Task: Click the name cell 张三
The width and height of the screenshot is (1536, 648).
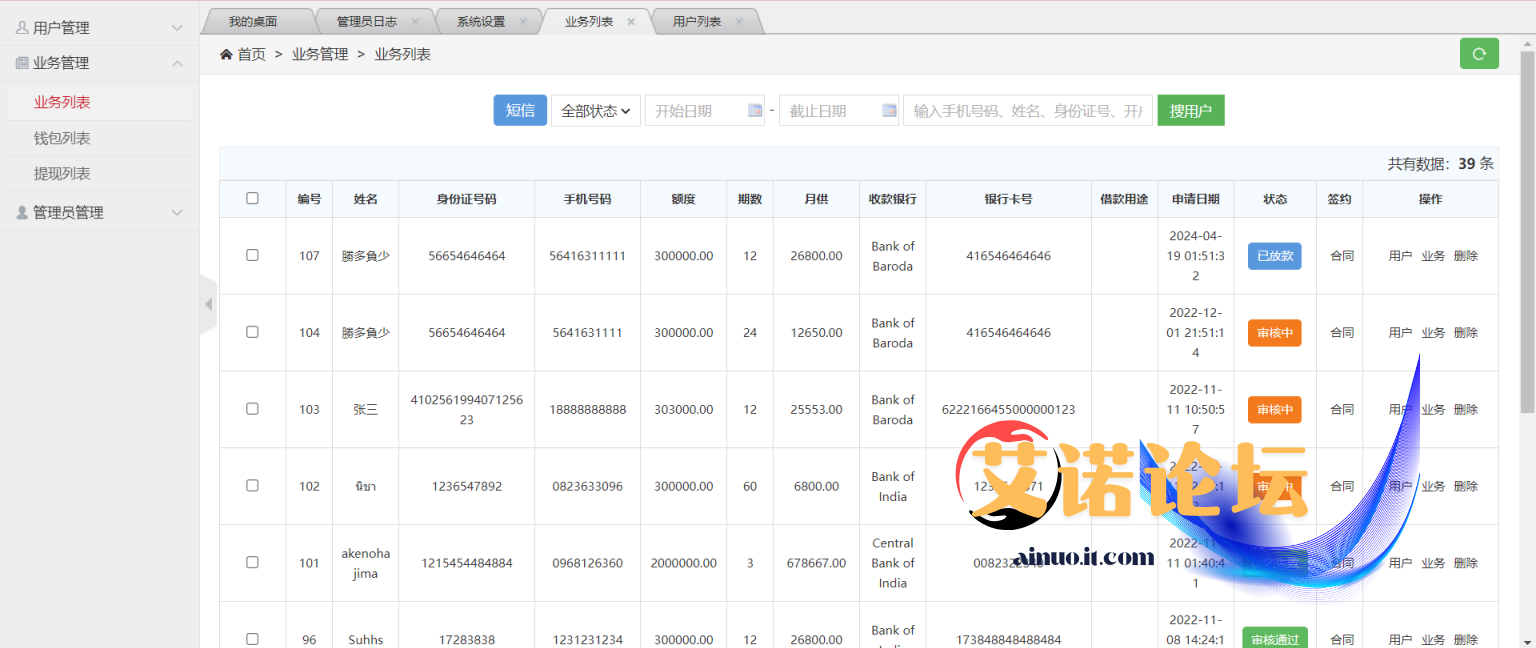Action: (x=366, y=409)
